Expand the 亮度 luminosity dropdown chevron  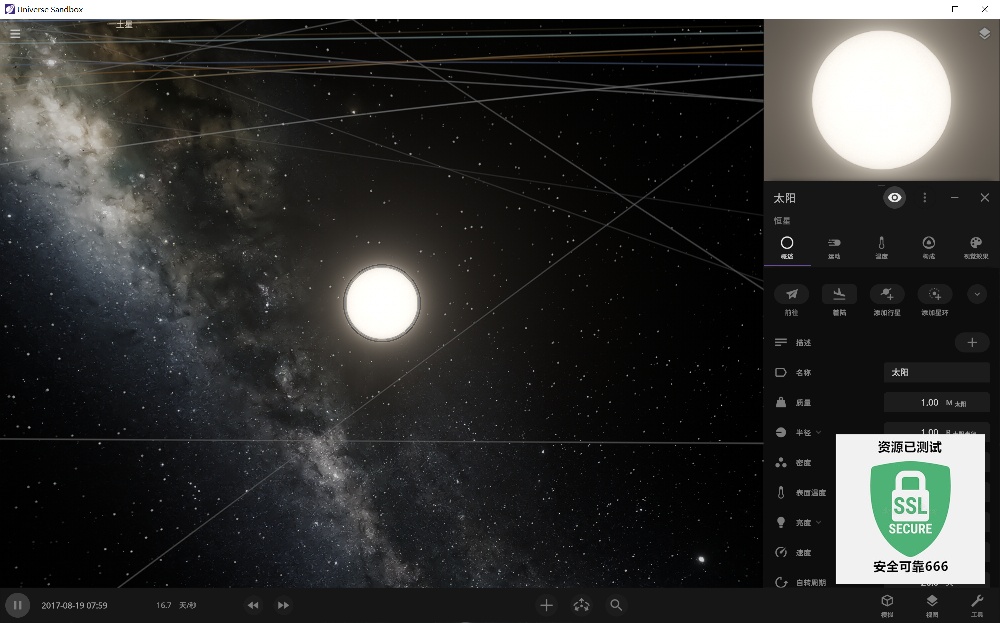coord(819,522)
